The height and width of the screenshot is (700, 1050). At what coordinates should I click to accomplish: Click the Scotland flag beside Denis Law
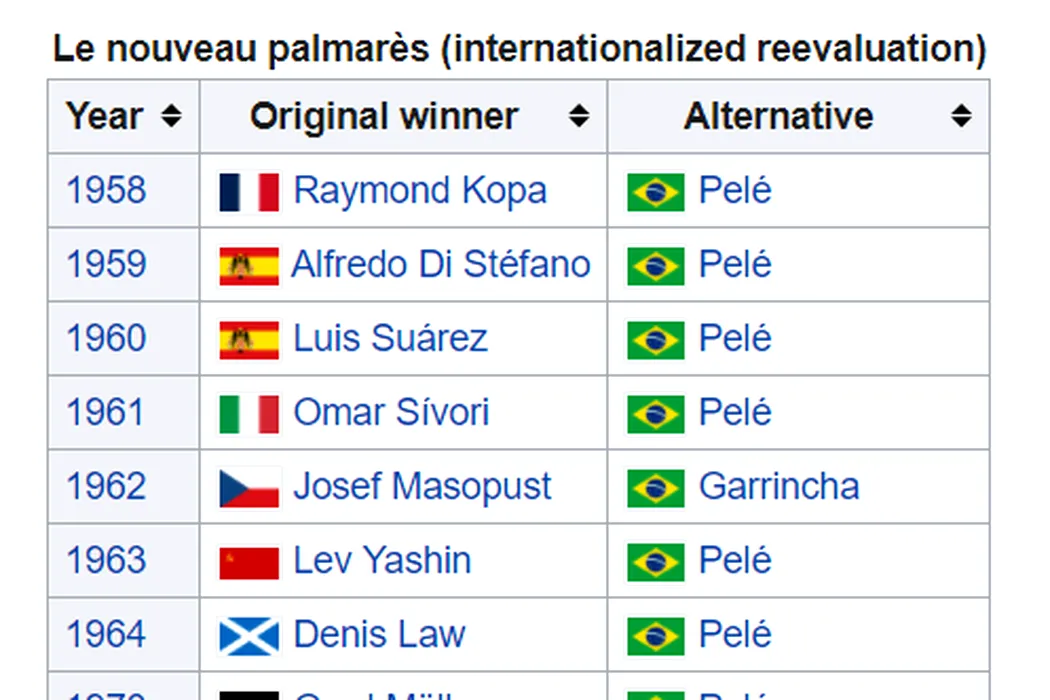pyautogui.click(x=249, y=636)
